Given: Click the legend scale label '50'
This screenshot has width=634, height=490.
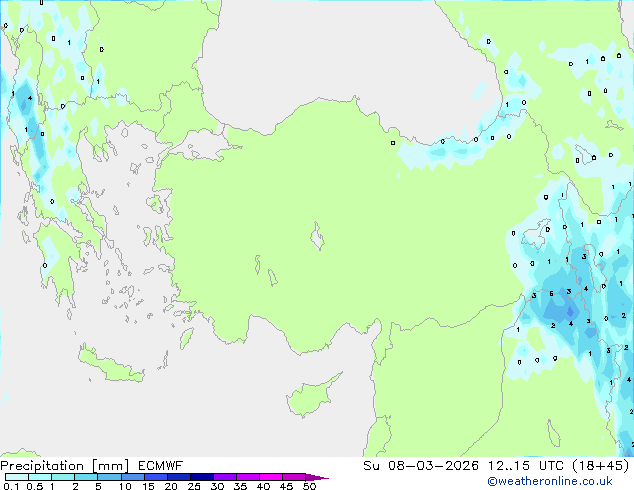Looking at the screenshot, I should click(x=310, y=486).
